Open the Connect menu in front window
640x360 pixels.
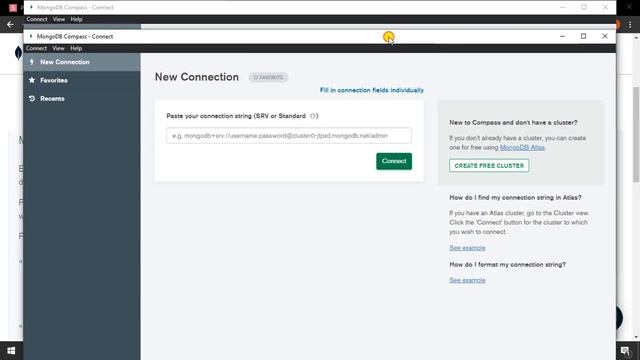[36, 48]
